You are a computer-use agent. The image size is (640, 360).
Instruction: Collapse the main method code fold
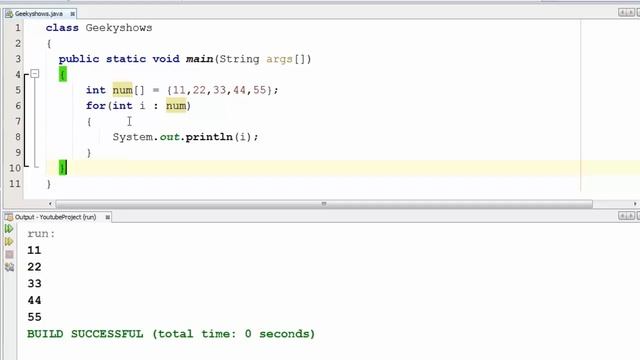coord(35,74)
